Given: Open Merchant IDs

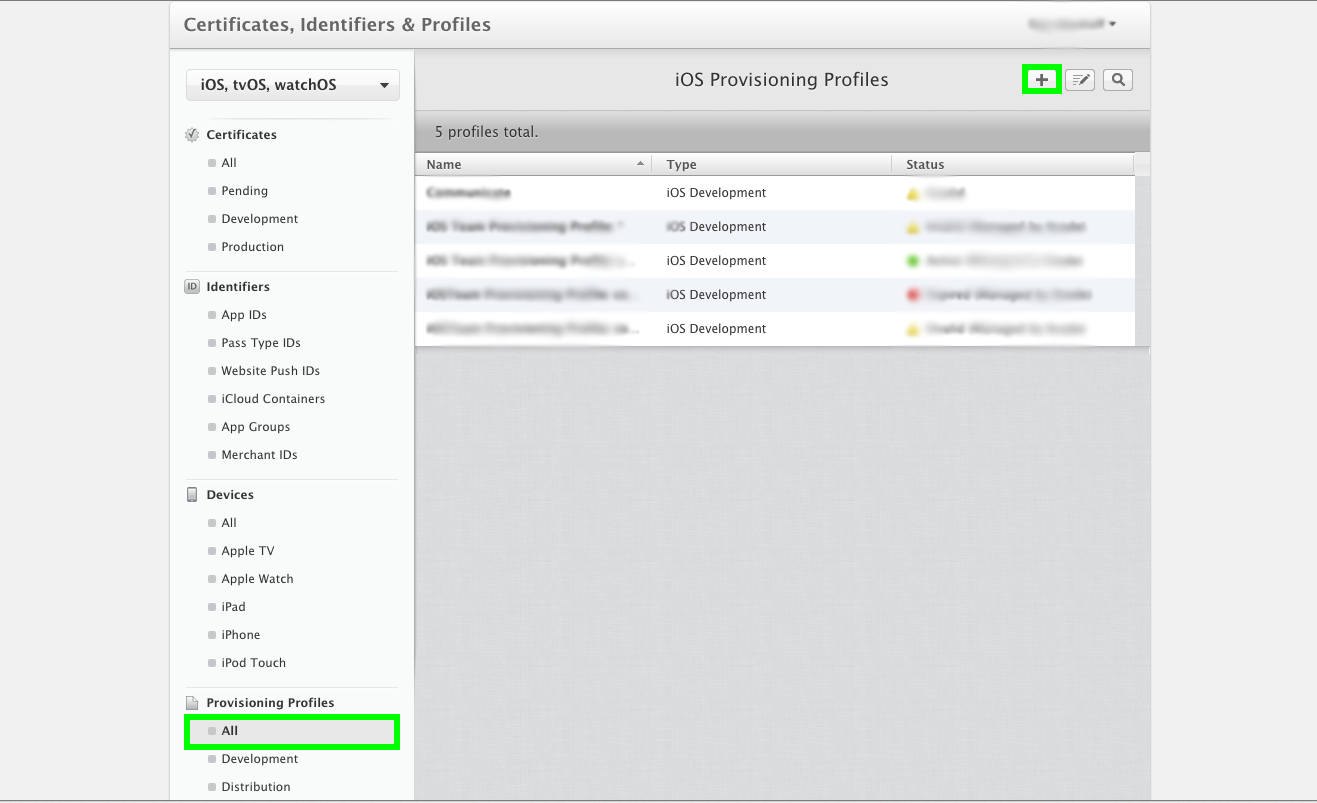Looking at the screenshot, I should 260,455.
